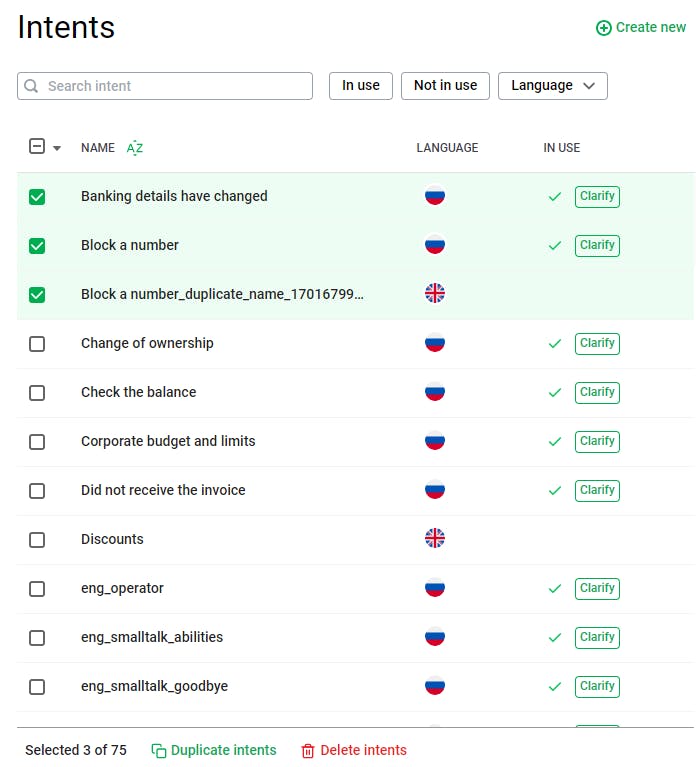Filter by Not in use intents
The height and width of the screenshot is (767, 696).
[445, 86]
